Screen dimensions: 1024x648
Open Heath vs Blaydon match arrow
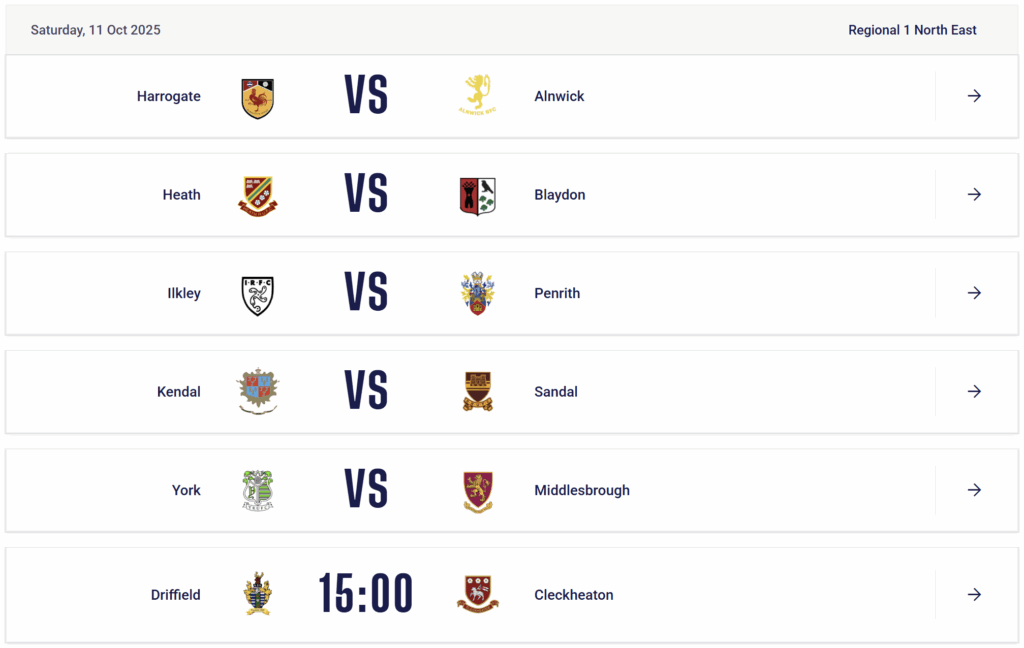click(974, 195)
